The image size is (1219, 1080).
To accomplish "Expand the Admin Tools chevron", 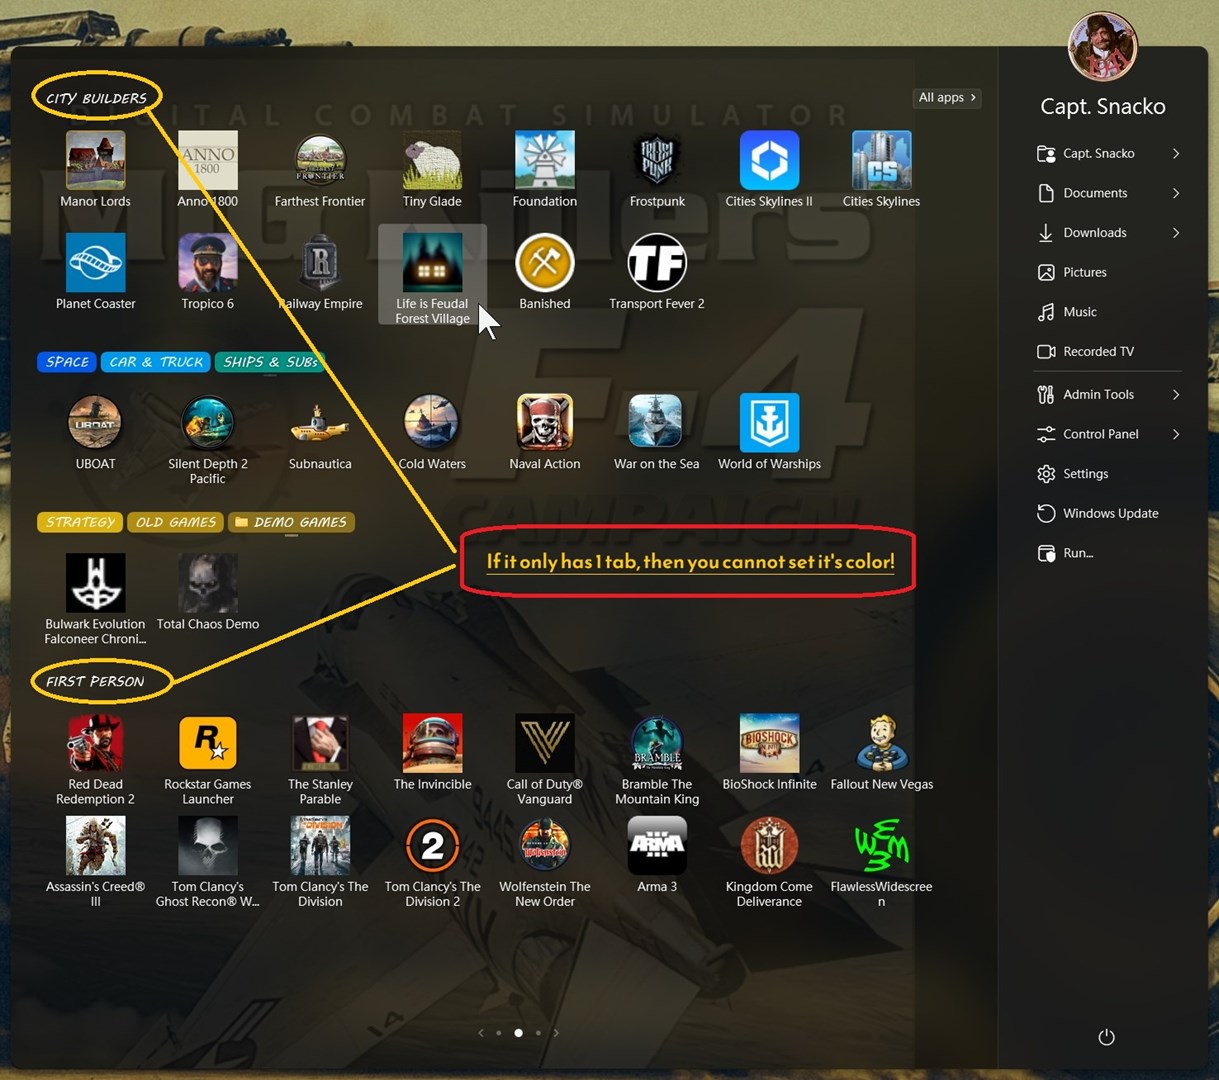I will point(1176,395).
